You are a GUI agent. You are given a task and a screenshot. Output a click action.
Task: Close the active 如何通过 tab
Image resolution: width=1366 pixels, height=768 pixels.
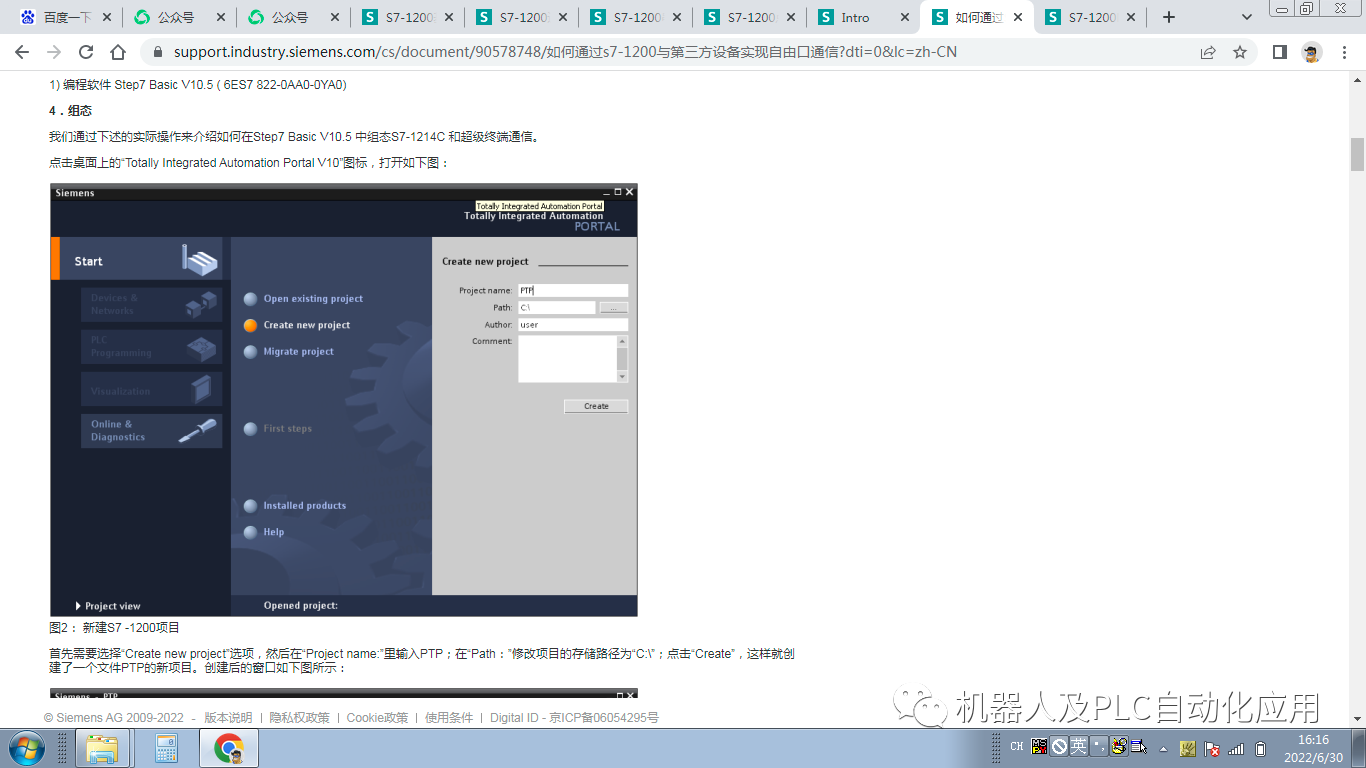coord(1018,17)
